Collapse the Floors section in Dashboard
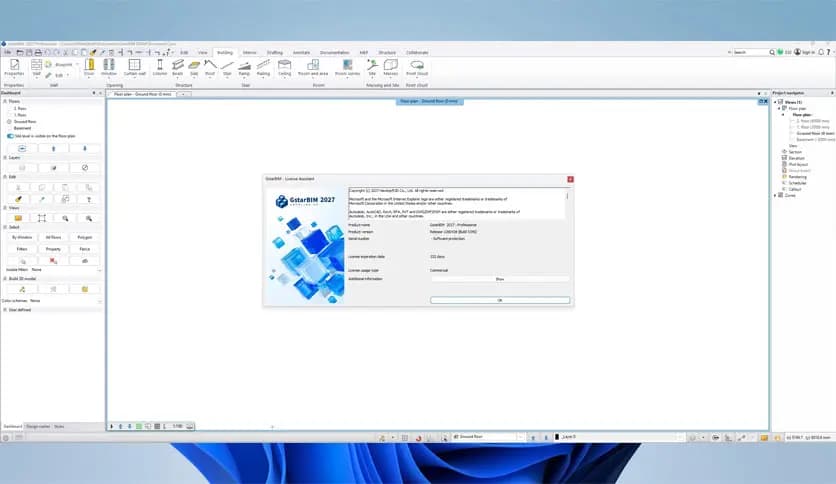Image resolution: width=836 pixels, height=484 pixels. point(5,101)
